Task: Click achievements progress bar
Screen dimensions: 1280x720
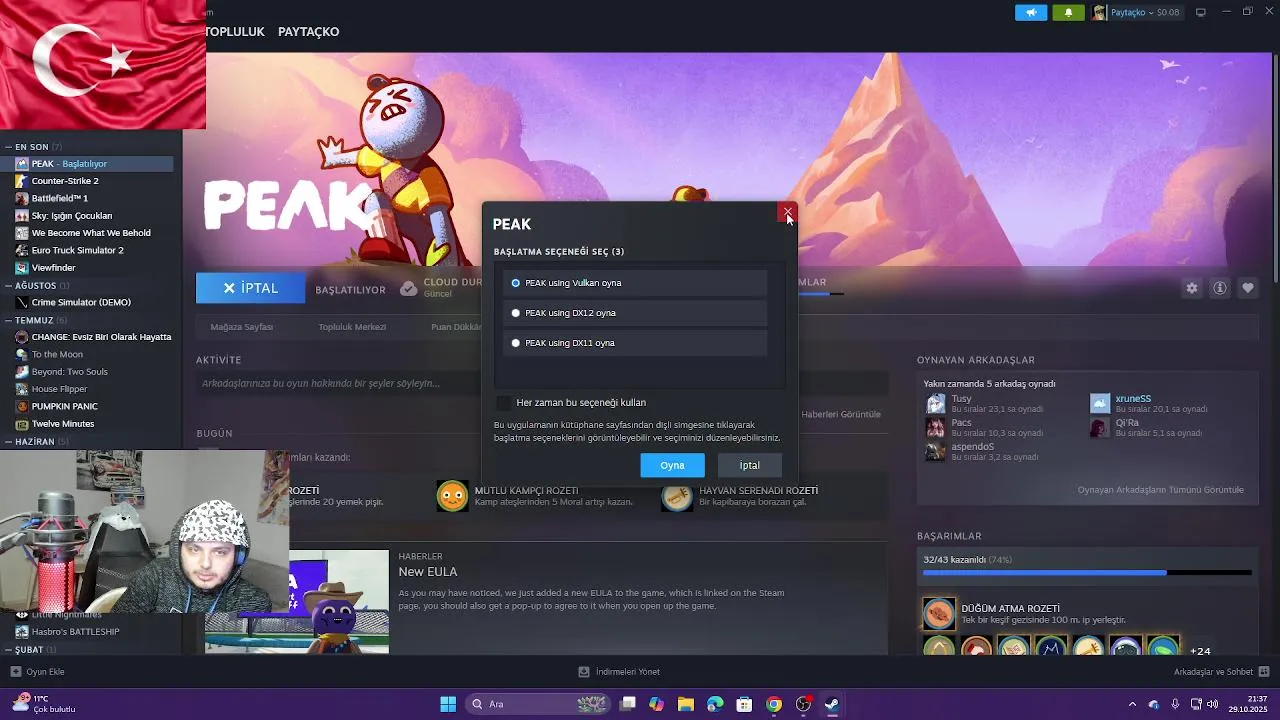Action: pos(1087,573)
